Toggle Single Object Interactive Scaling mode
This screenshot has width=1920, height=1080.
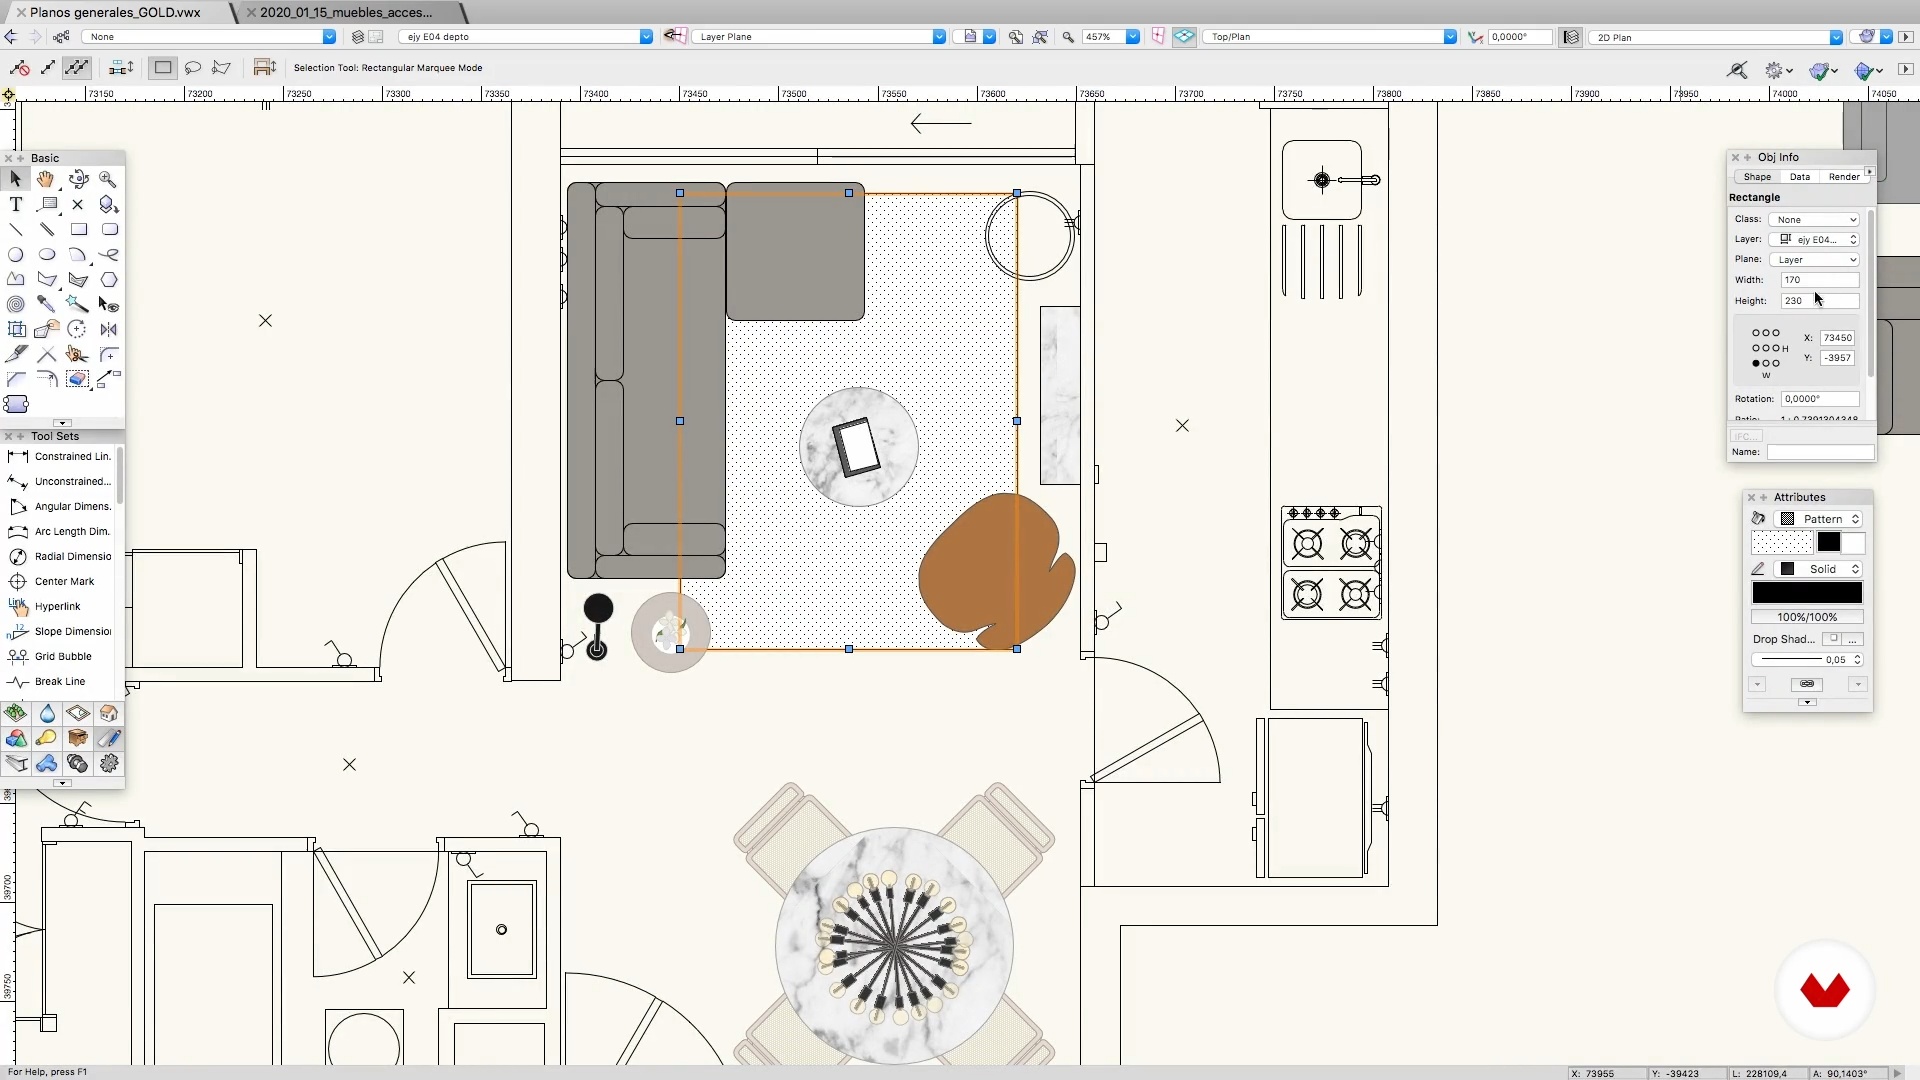[x=48, y=67]
